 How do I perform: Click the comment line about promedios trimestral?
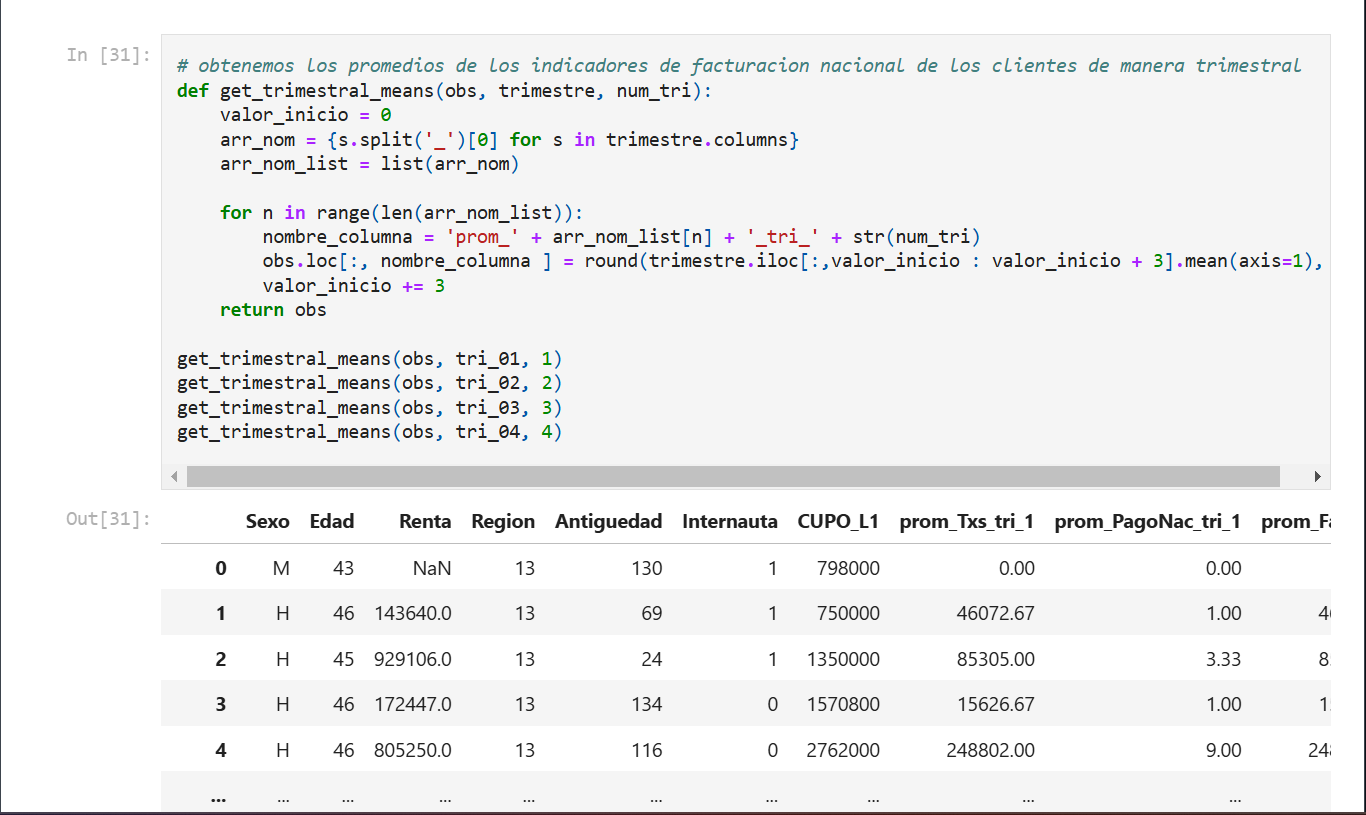(739, 66)
